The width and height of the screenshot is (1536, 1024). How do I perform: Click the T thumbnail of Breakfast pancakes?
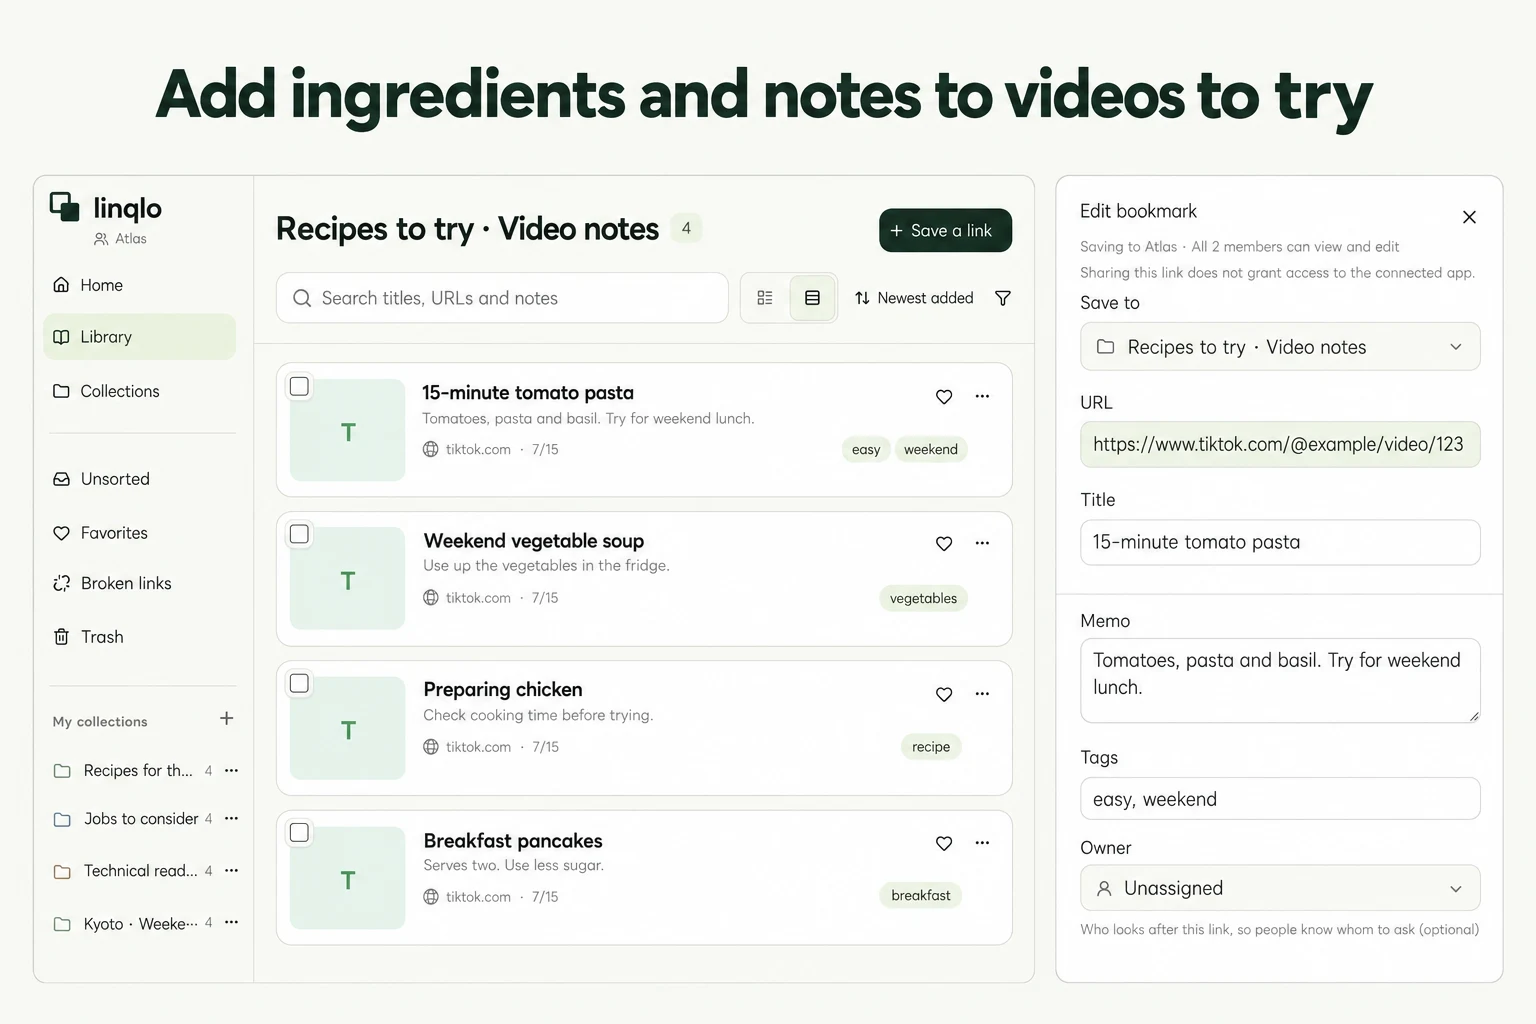(347, 878)
